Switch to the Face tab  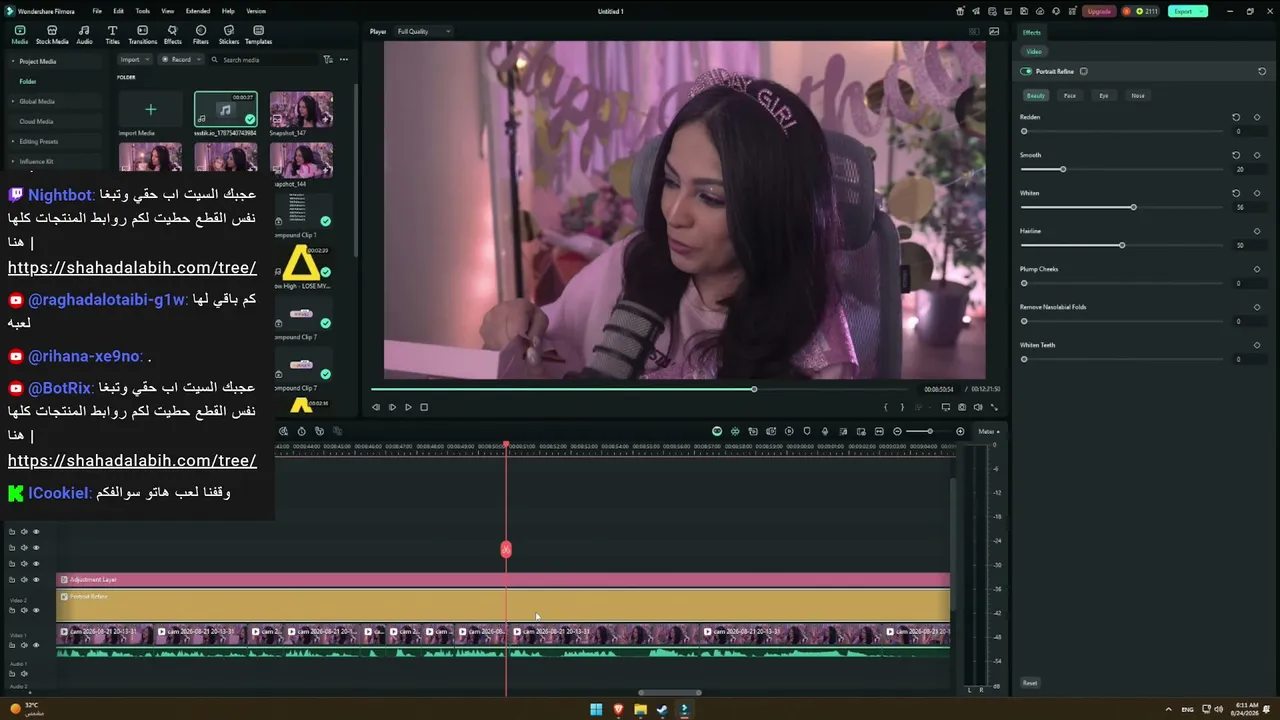pyautogui.click(x=1070, y=96)
